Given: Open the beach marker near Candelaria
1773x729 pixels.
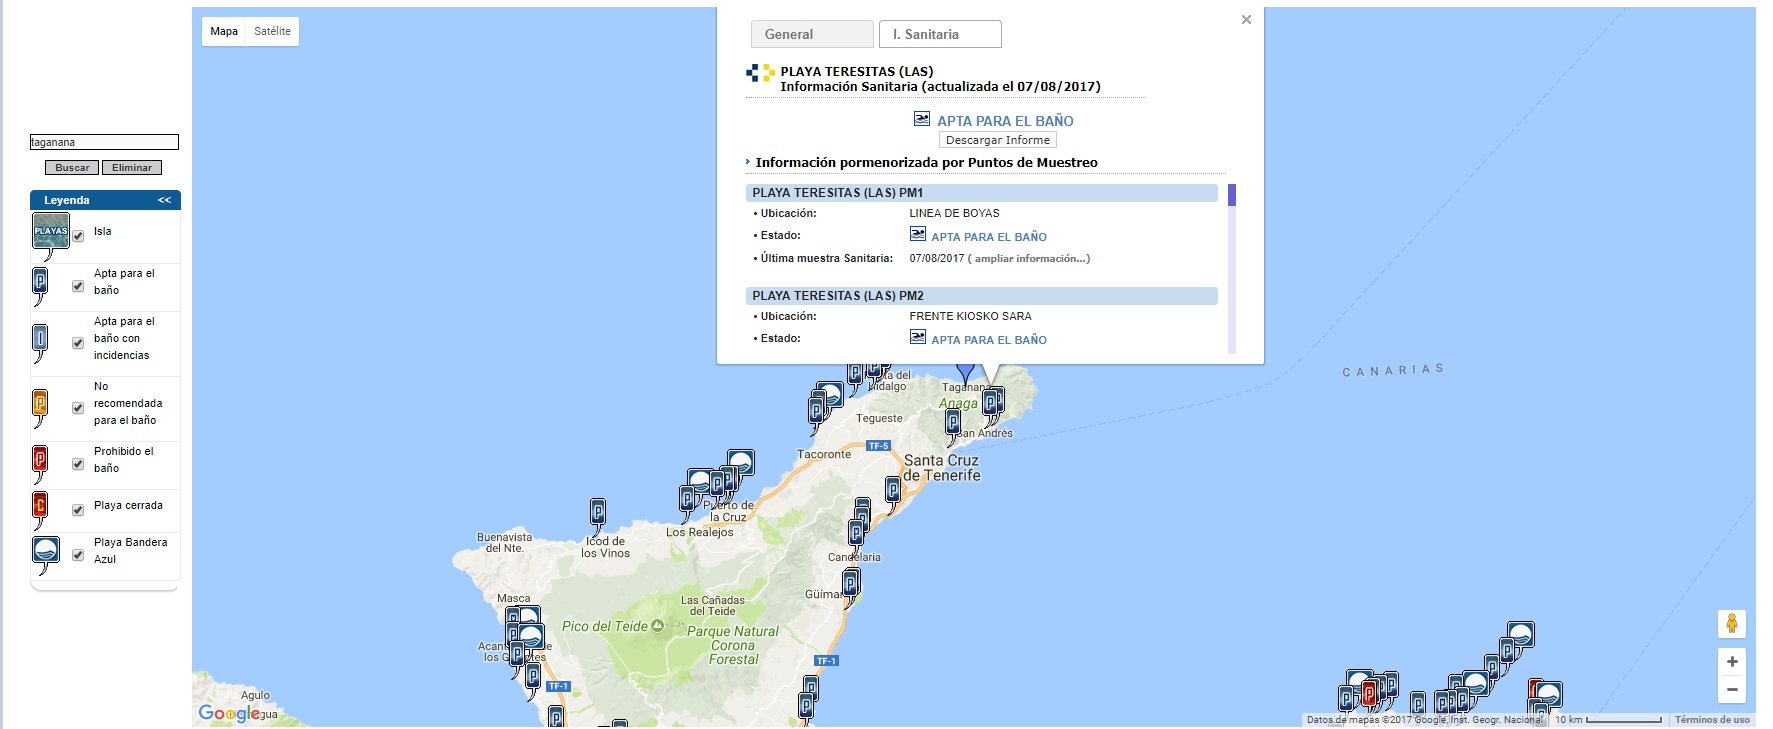Looking at the screenshot, I should tap(857, 531).
